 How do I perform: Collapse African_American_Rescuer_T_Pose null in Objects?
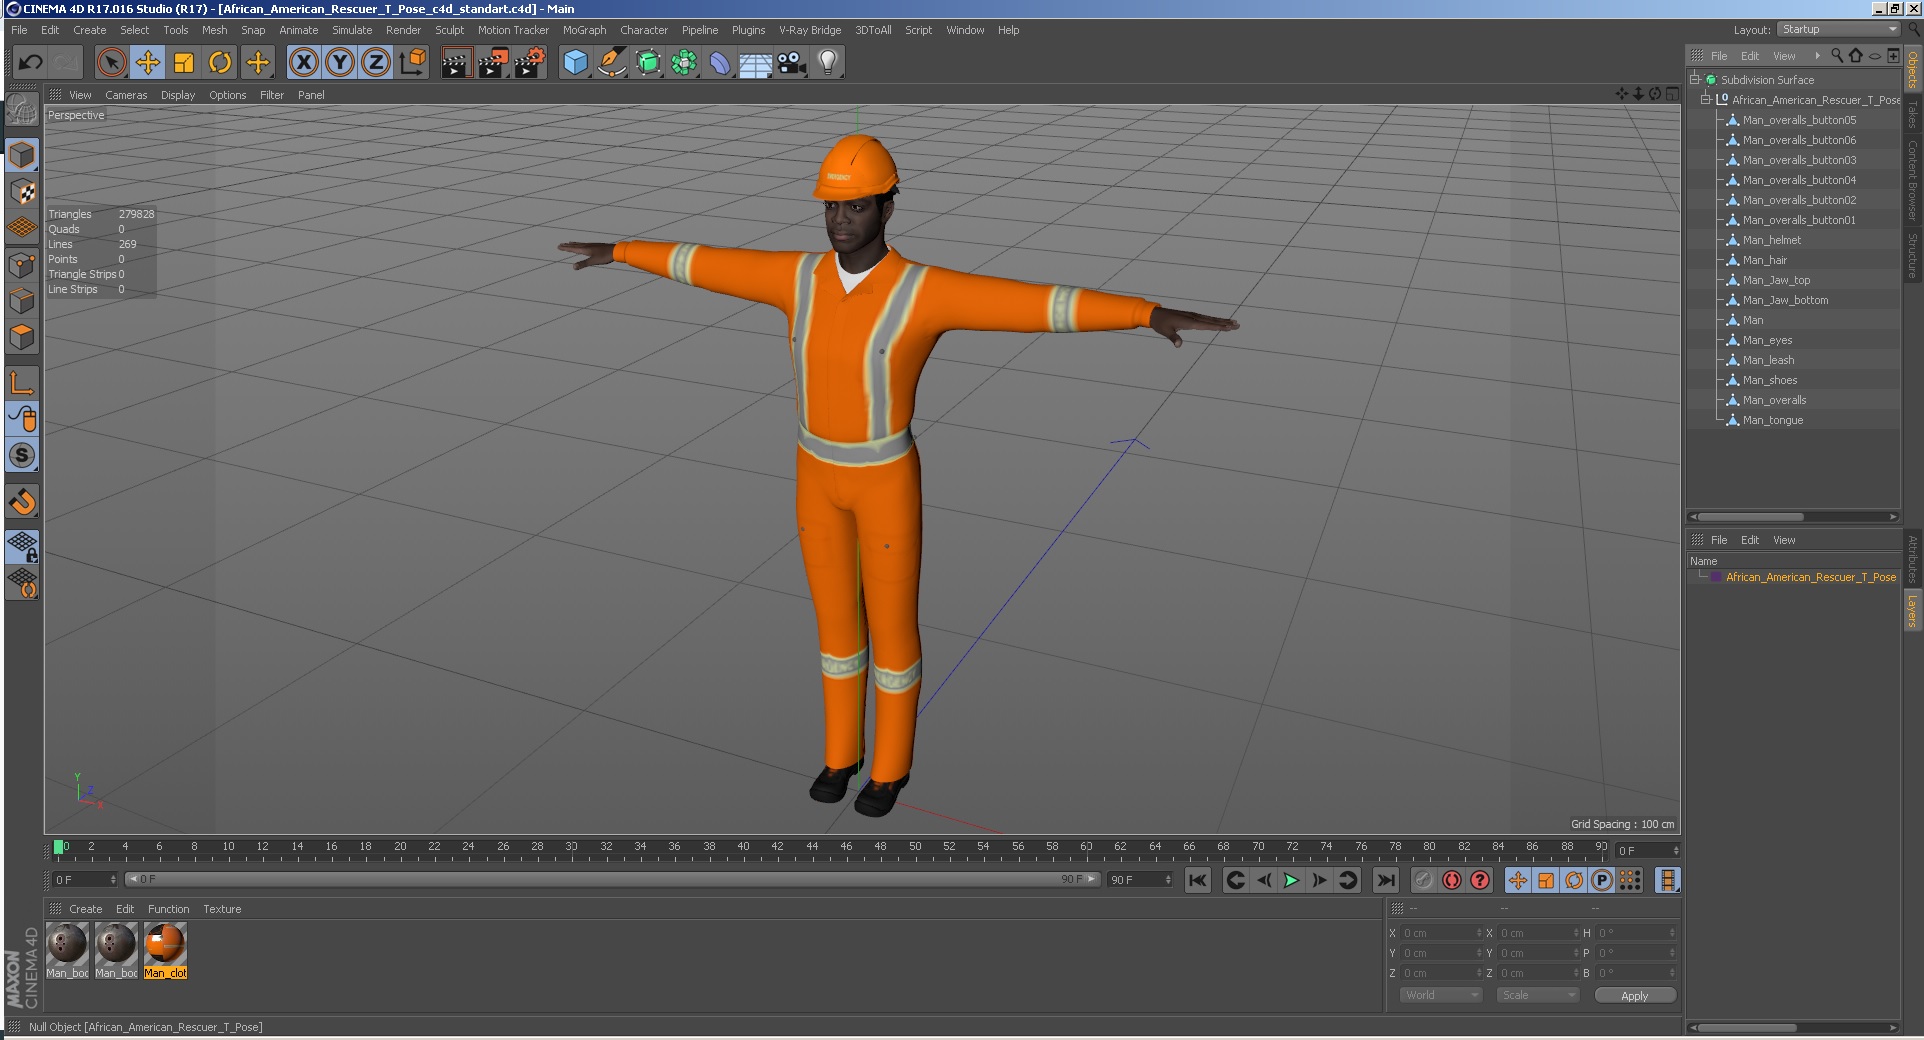(1706, 99)
